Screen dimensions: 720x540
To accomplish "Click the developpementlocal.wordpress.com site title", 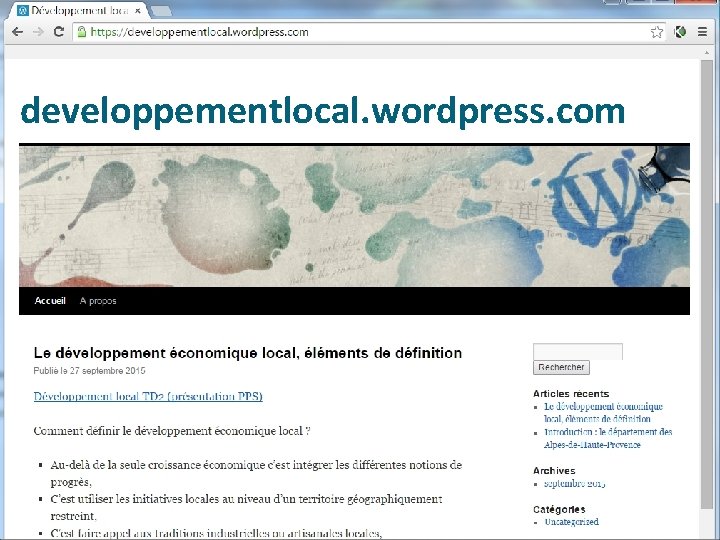I will [x=322, y=111].
